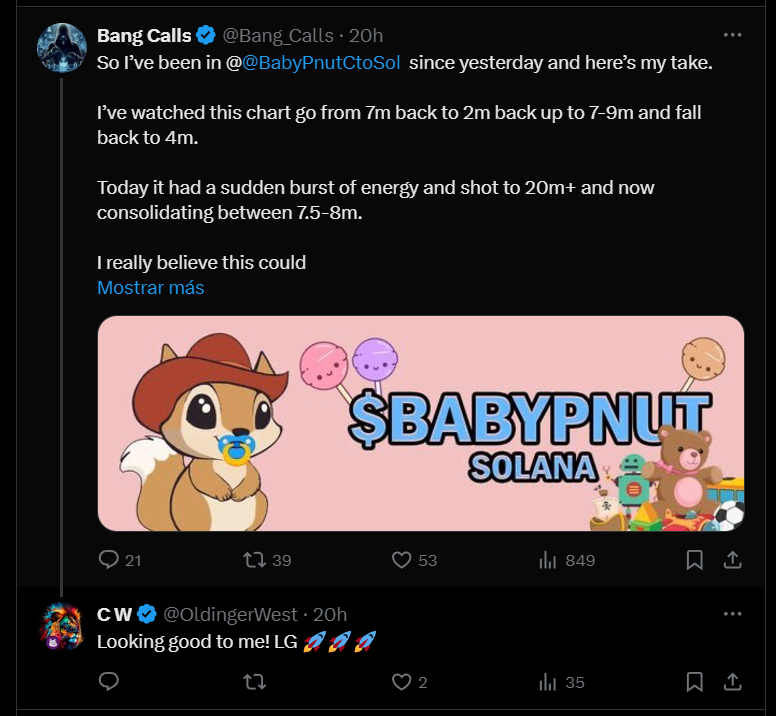Open more options for C W's reply
The height and width of the screenshot is (716, 776).
(x=732, y=614)
